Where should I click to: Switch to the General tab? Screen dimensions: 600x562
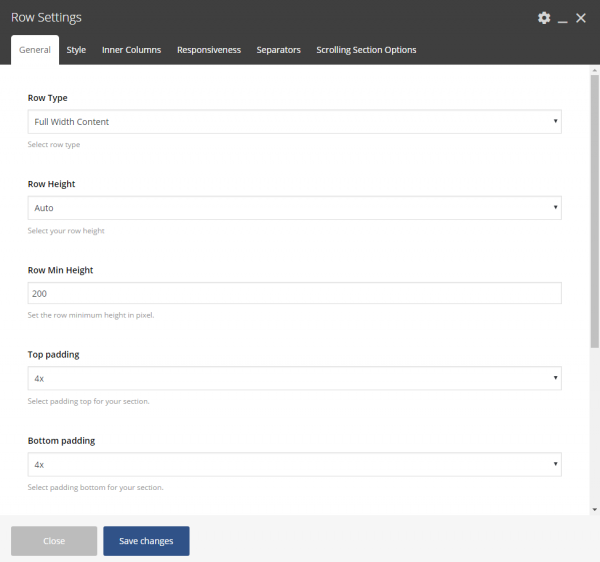point(35,50)
